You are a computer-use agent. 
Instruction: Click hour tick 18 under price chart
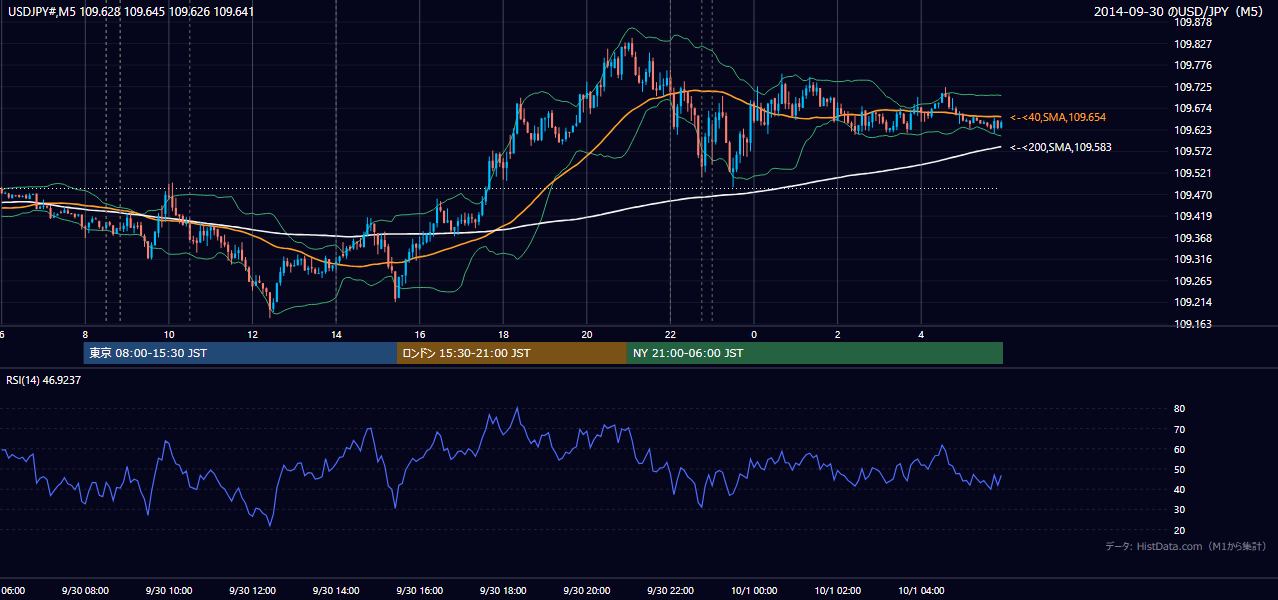[503, 335]
